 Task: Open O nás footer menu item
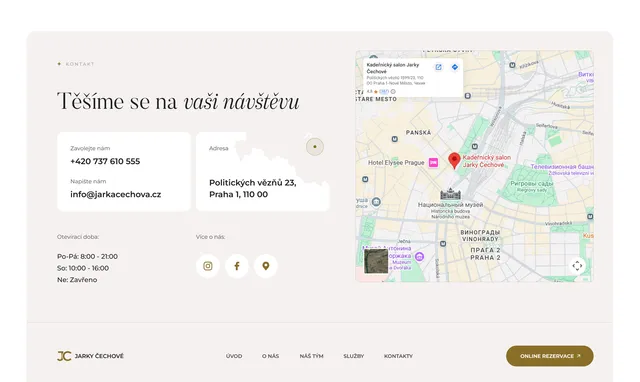271,356
